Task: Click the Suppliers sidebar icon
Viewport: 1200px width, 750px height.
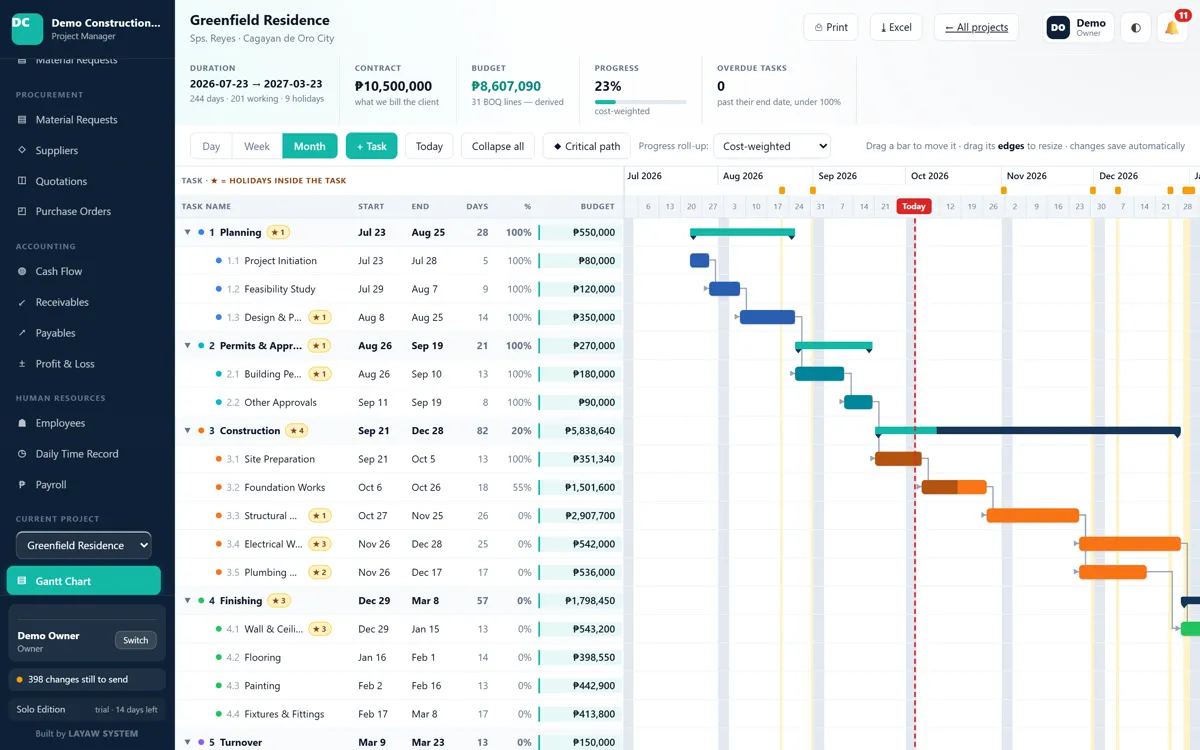Action: 22,150
